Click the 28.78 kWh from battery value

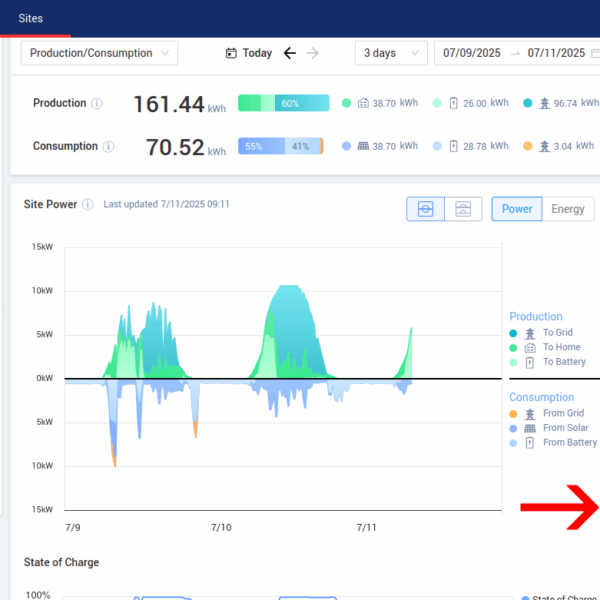(x=486, y=146)
